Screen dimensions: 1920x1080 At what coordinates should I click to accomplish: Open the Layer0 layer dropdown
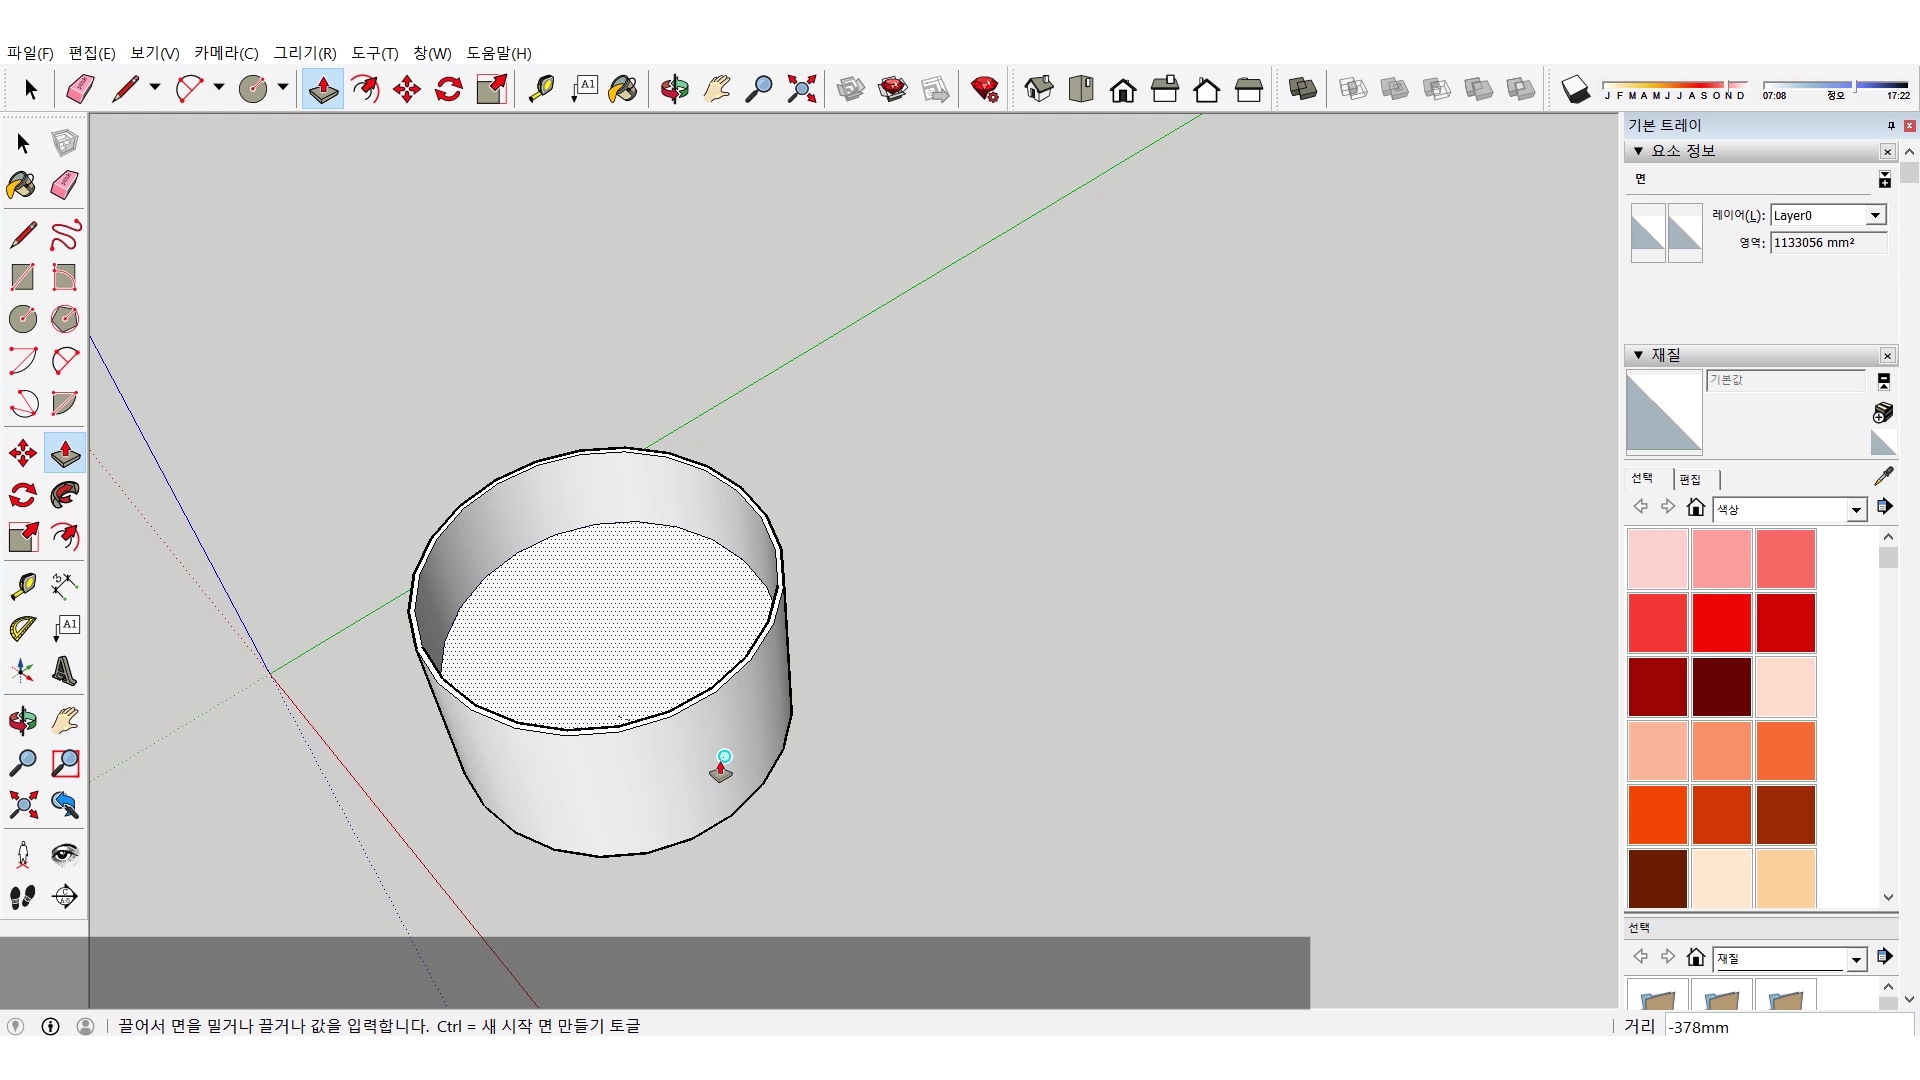pyautogui.click(x=1875, y=215)
